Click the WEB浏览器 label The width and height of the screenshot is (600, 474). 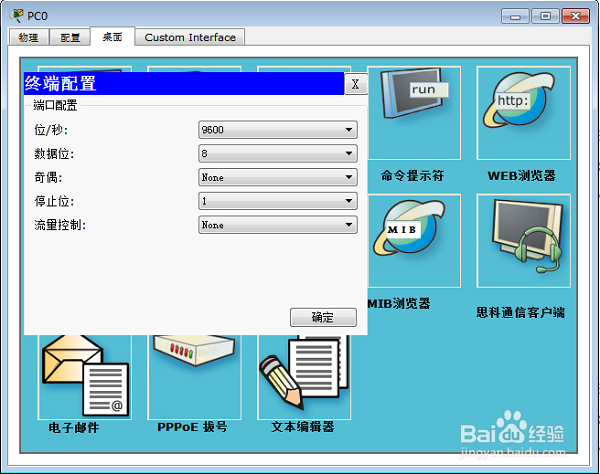(522, 176)
